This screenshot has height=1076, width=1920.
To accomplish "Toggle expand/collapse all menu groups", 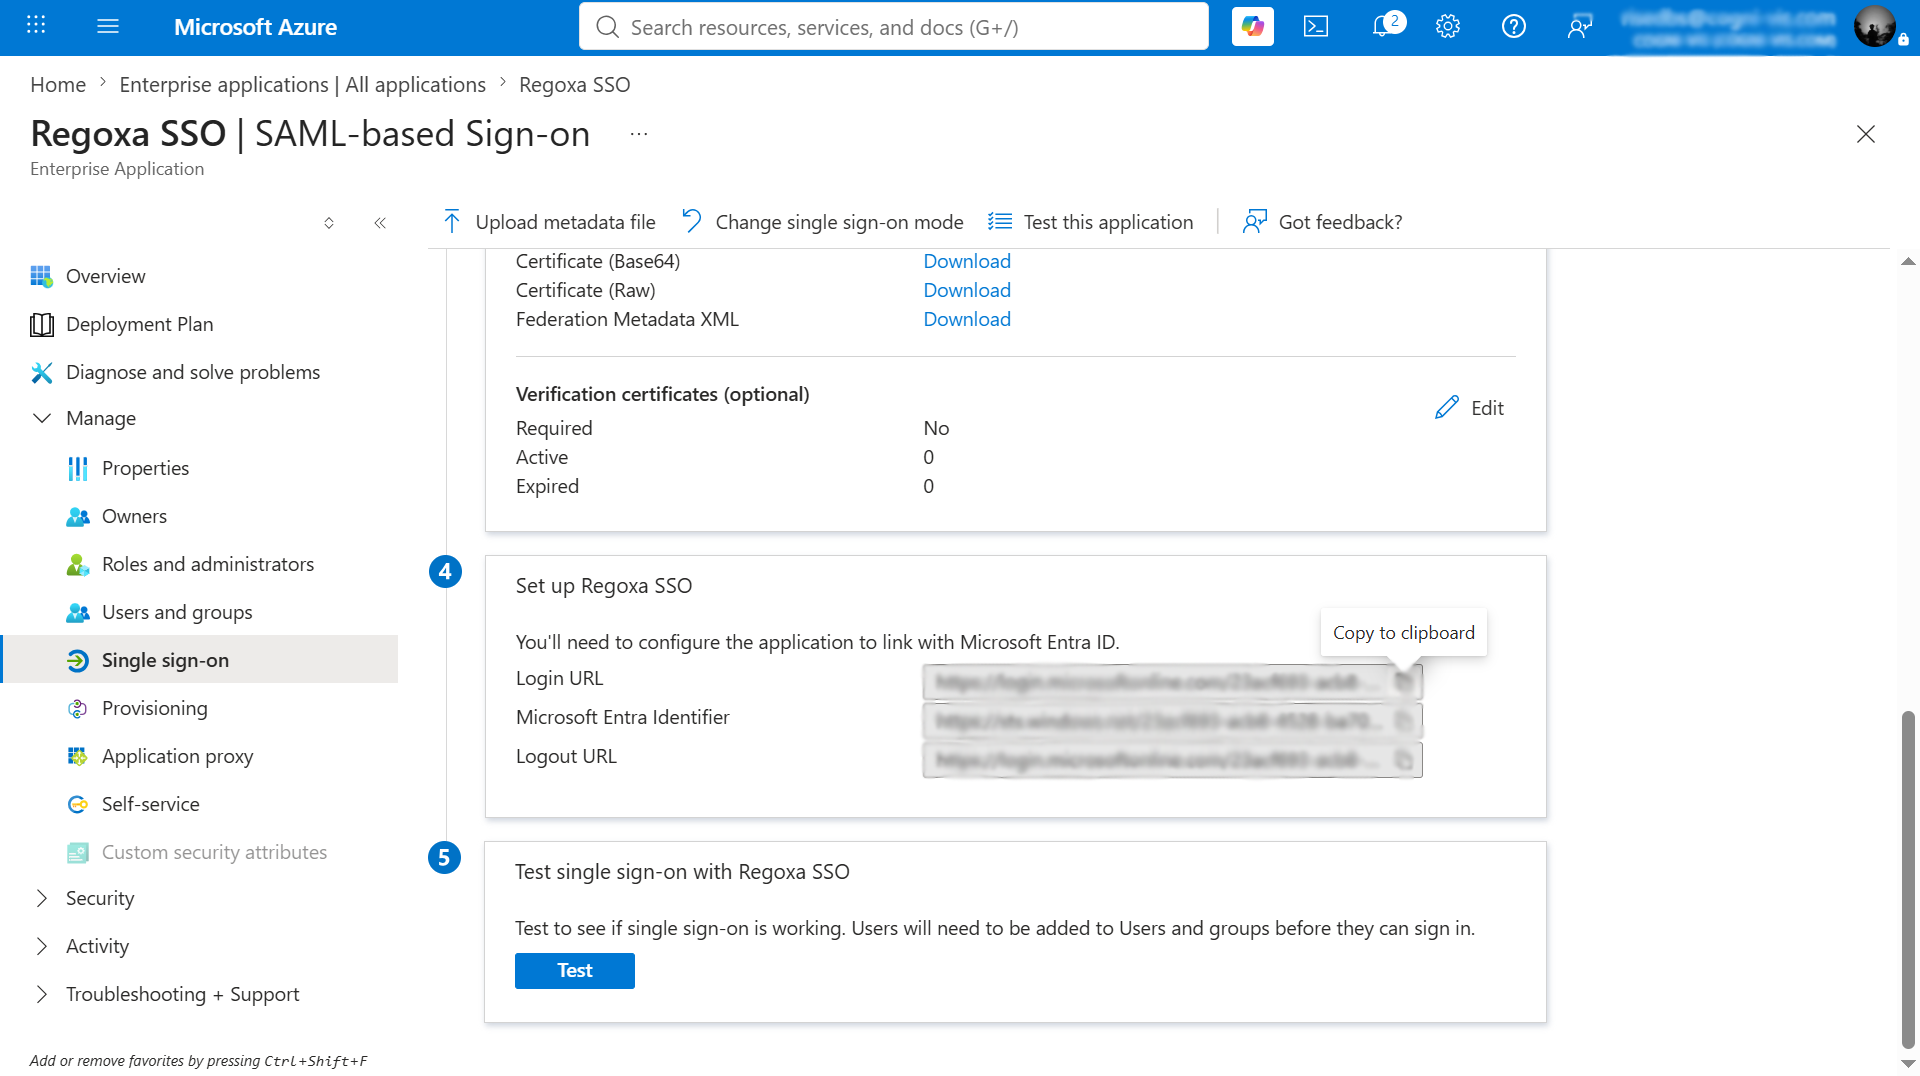I will point(329,223).
